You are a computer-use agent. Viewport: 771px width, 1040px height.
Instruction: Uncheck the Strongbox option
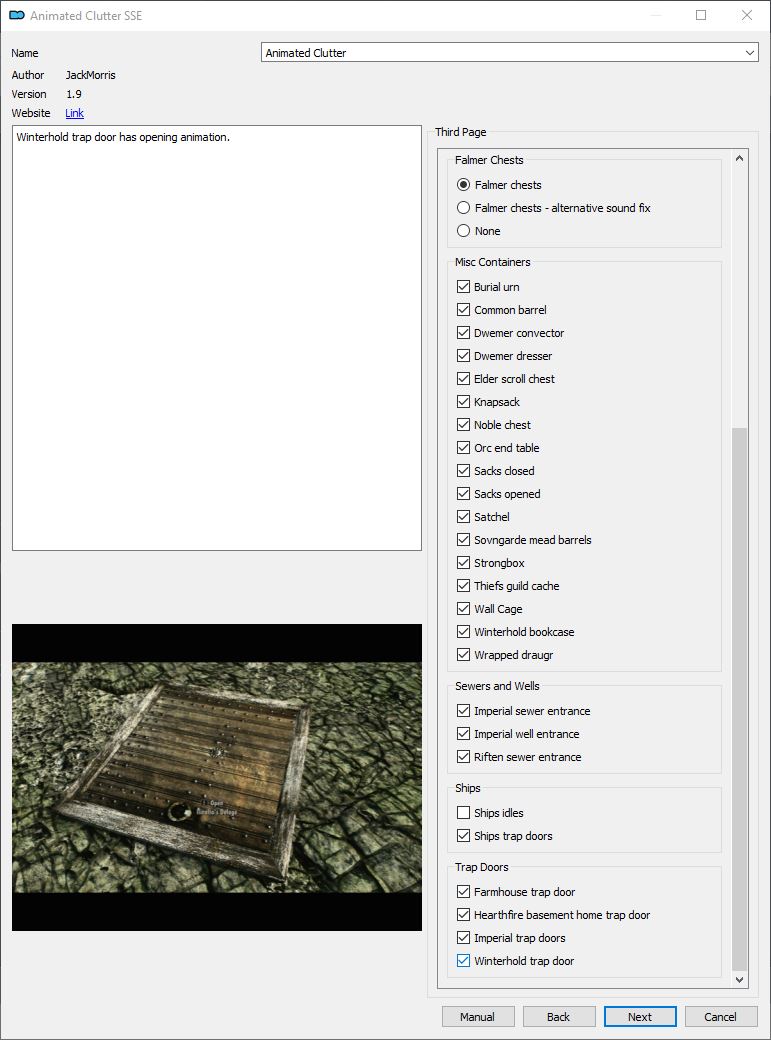click(x=463, y=562)
